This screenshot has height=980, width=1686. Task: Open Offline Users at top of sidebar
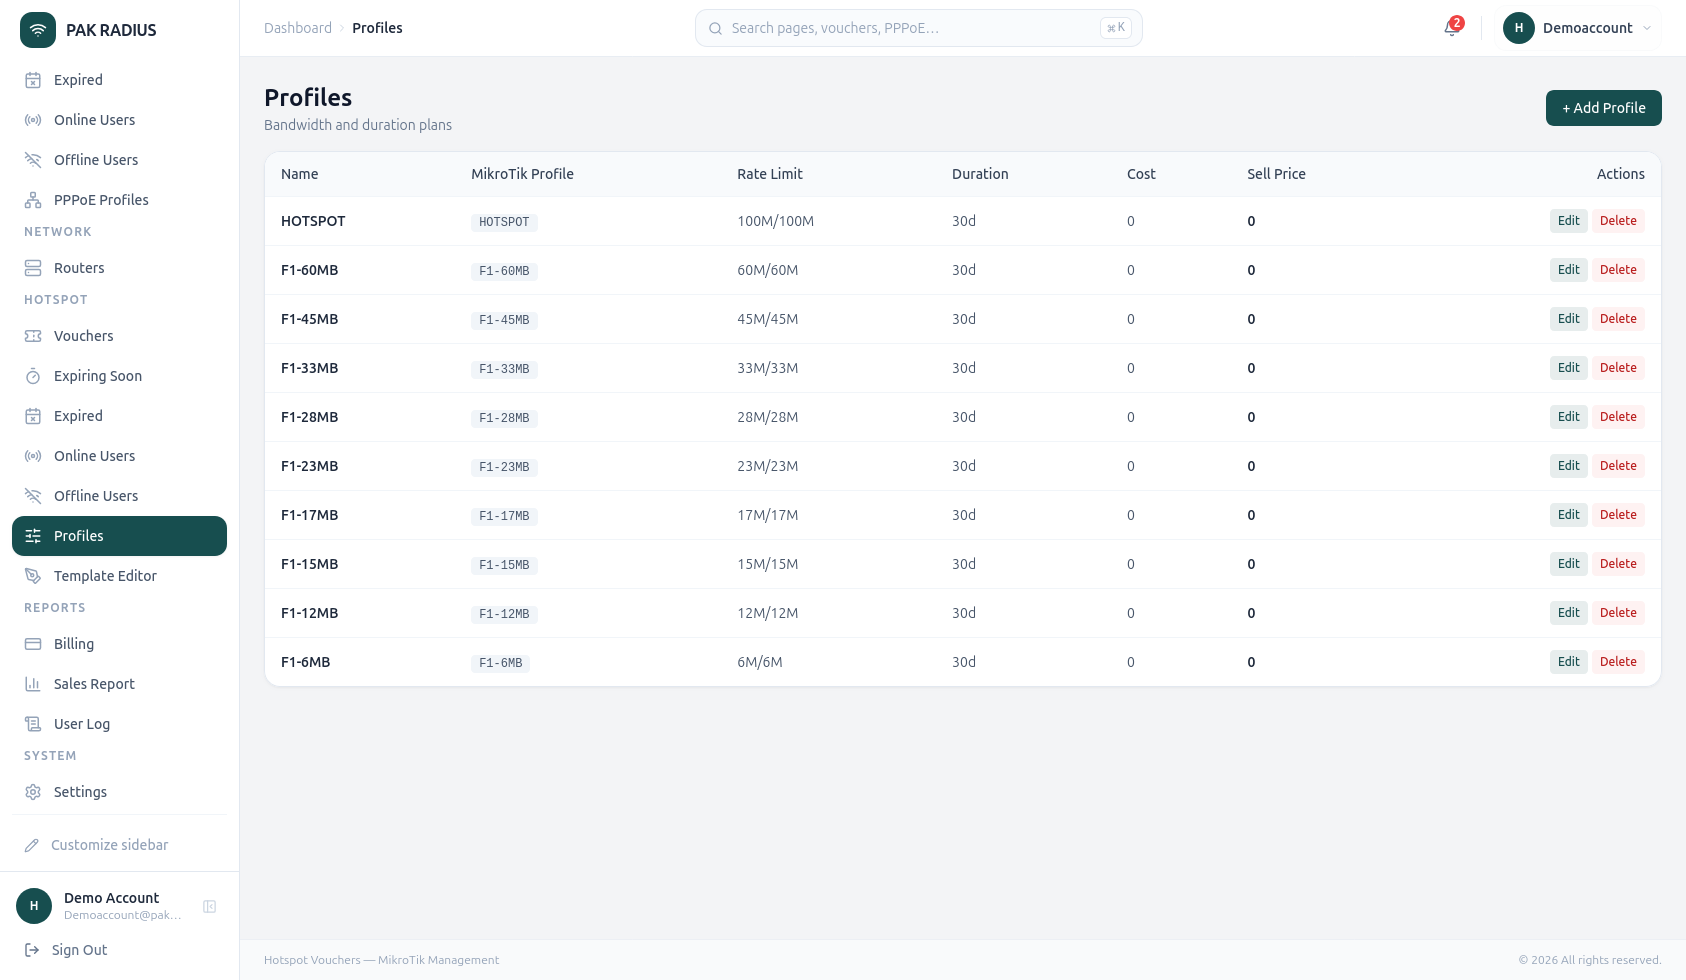pos(119,160)
